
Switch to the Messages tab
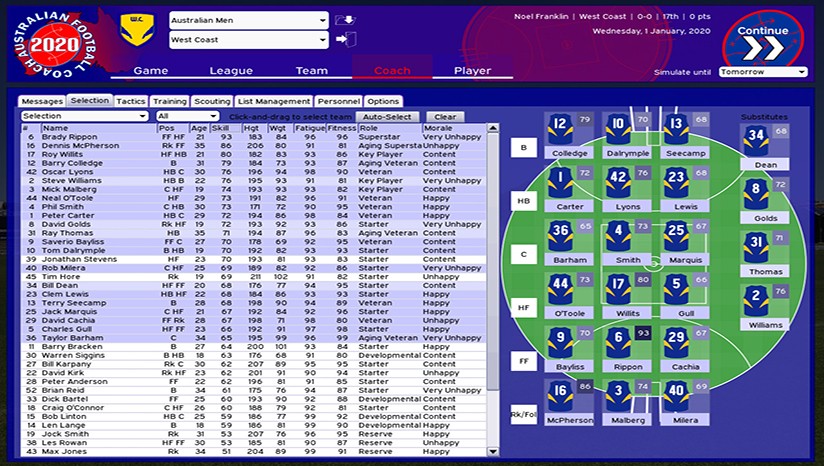[x=42, y=101]
